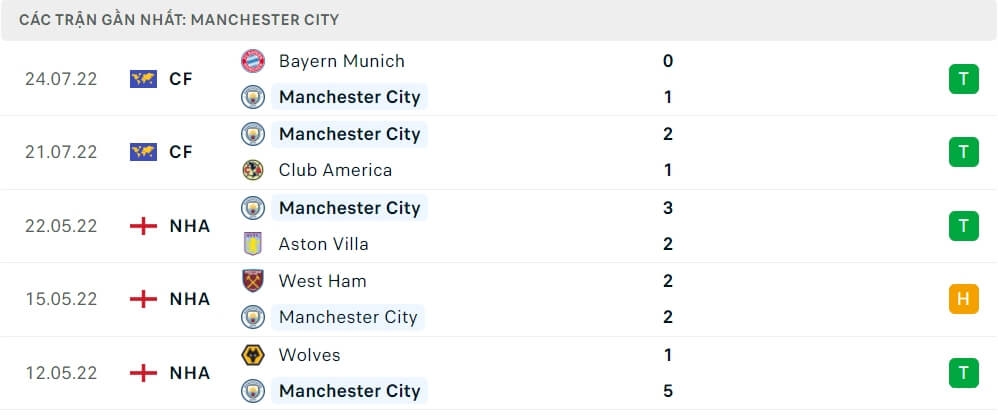The width and height of the screenshot is (998, 415).
Task: Click the England flag icon for 12.05.22
Action: 144,373
